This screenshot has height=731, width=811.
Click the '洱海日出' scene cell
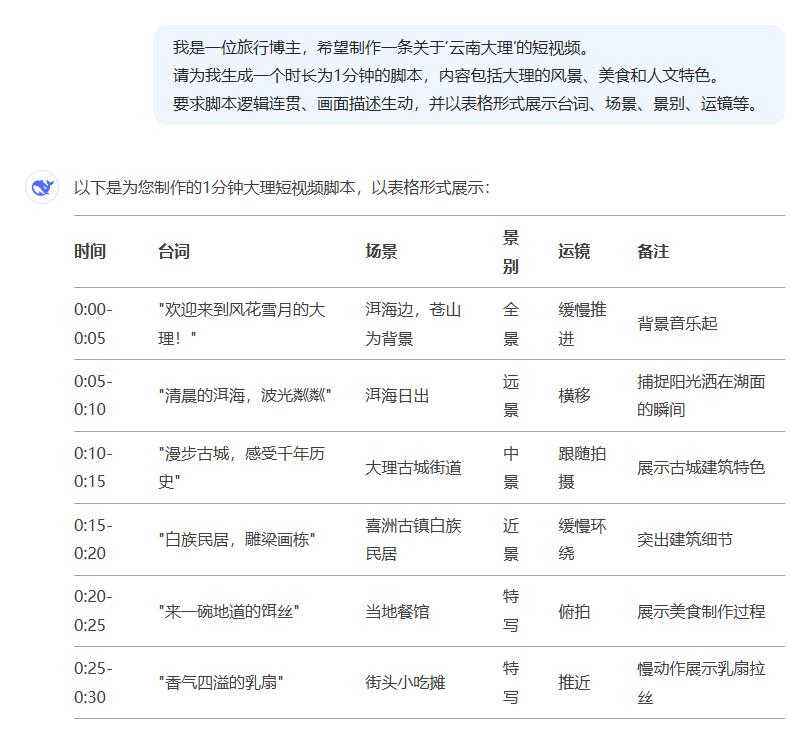tap(394, 395)
